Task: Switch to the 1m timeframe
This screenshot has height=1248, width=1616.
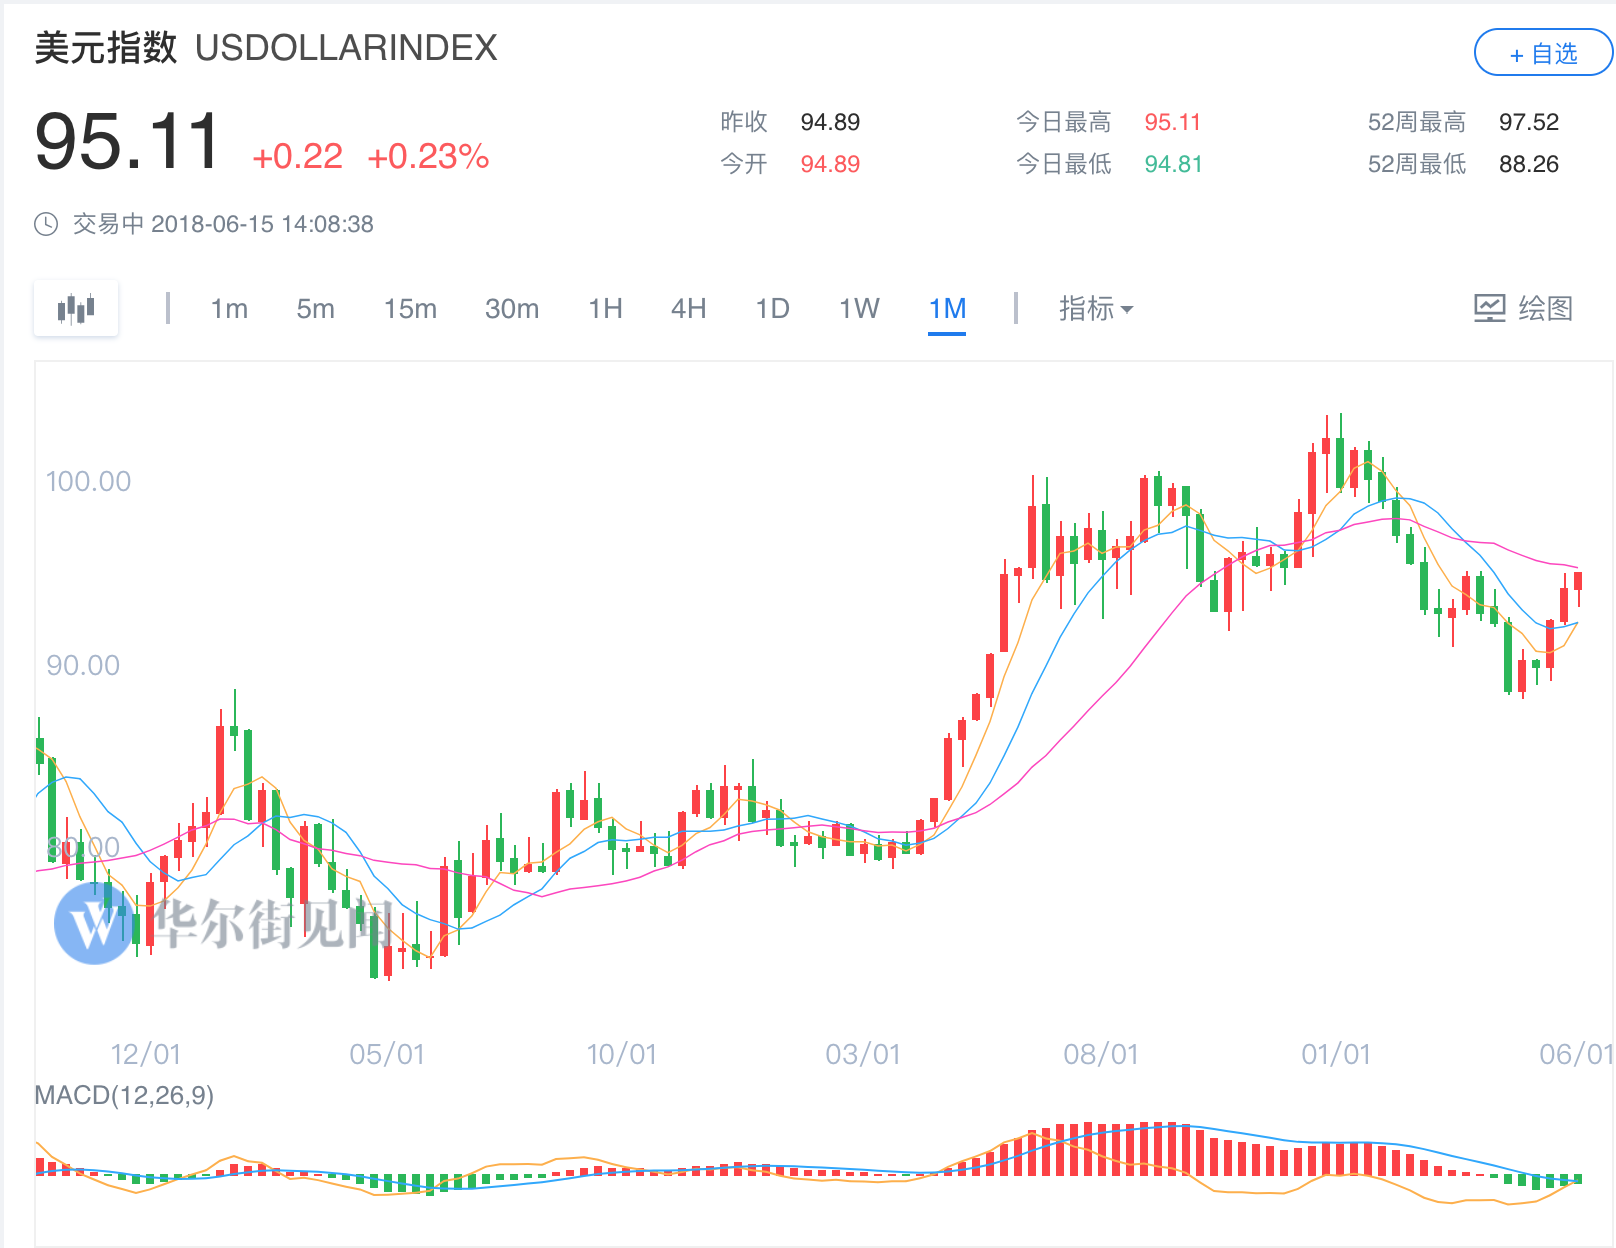Action: click(229, 309)
